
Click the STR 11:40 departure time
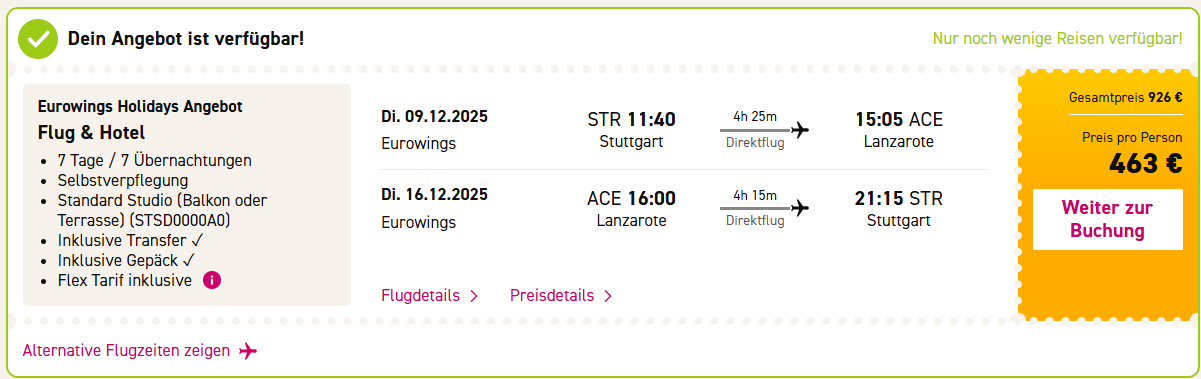click(x=631, y=120)
